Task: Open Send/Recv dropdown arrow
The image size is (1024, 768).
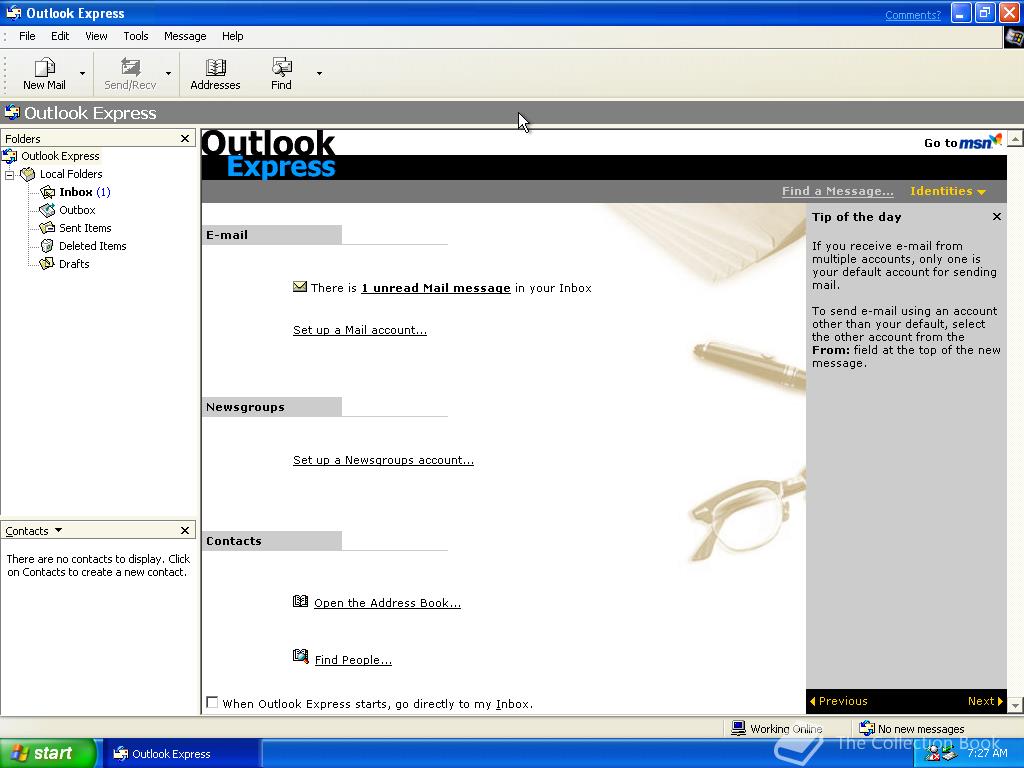Action: coord(168,73)
